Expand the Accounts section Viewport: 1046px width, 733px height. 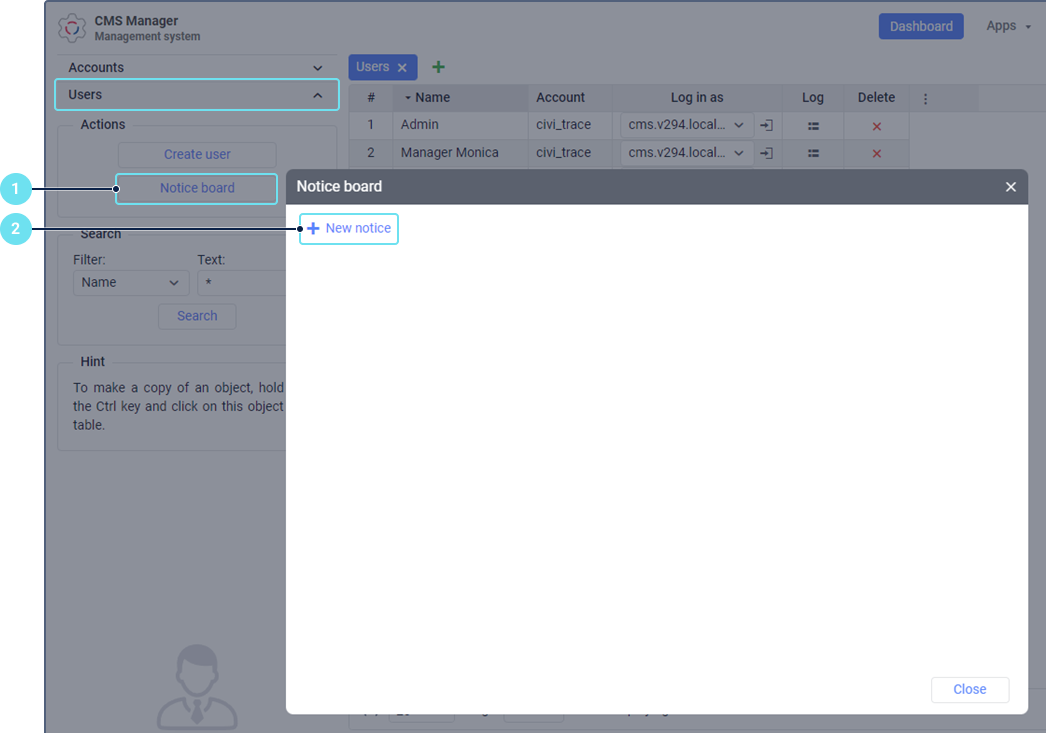pos(317,68)
